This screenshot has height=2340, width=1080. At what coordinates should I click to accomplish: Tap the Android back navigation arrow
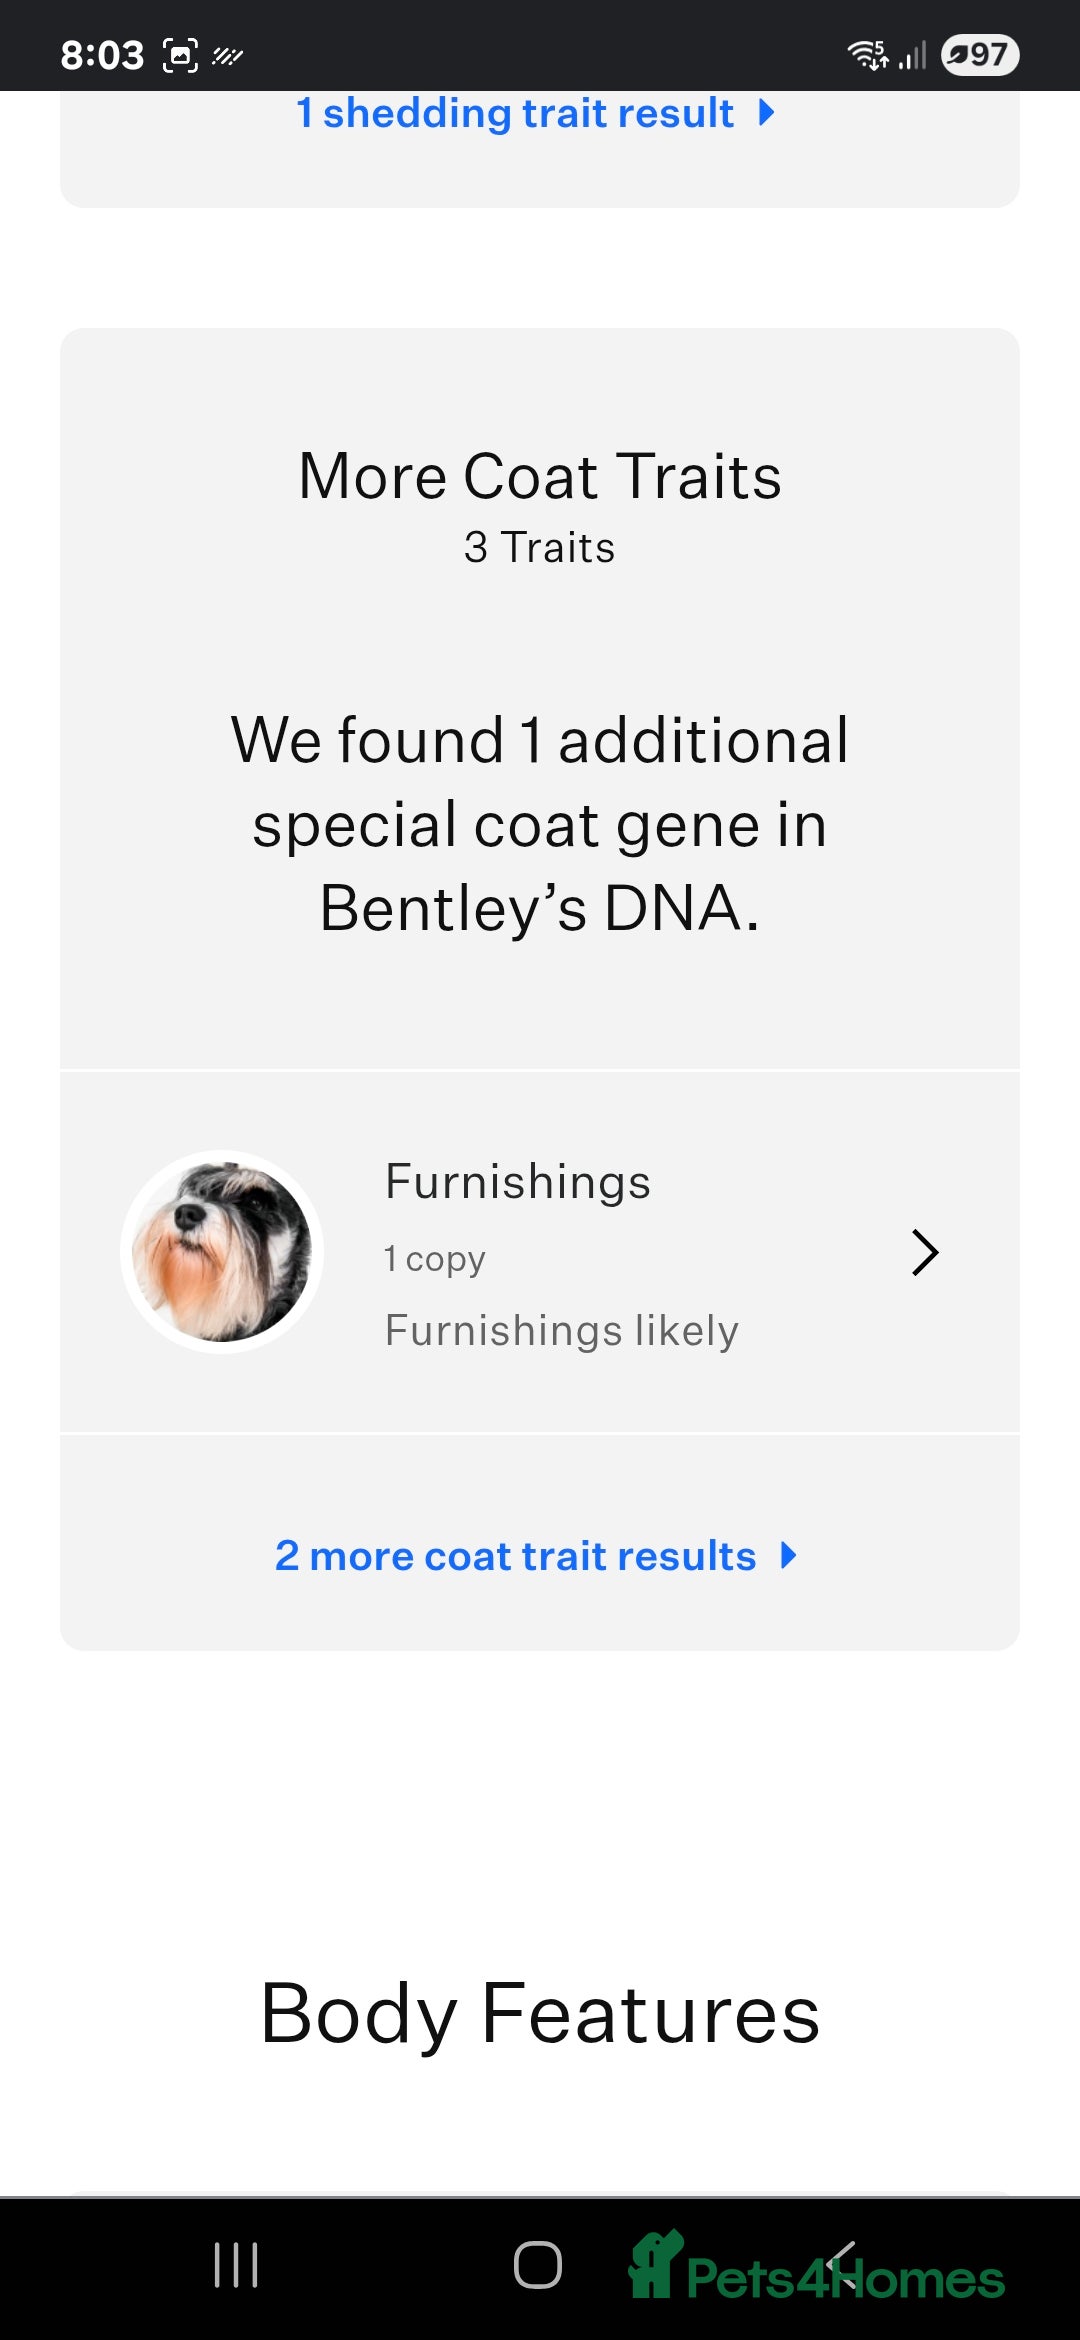[x=843, y=2264]
